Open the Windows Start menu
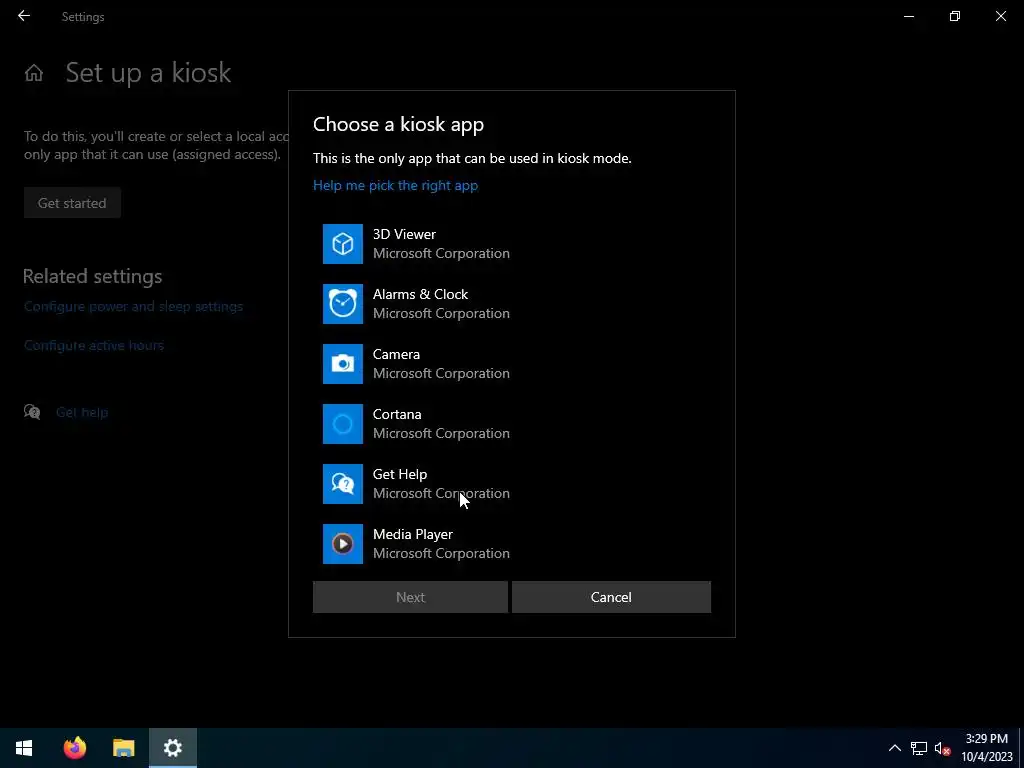Image resolution: width=1024 pixels, height=768 pixels. tap(24, 748)
